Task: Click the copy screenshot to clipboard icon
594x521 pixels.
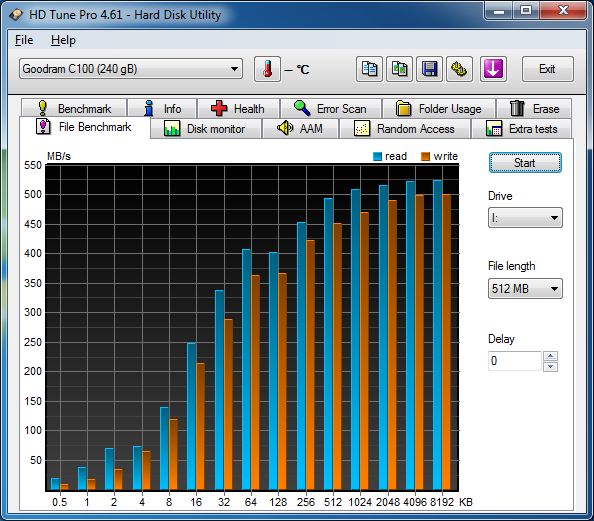Action: (x=399, y=69)
